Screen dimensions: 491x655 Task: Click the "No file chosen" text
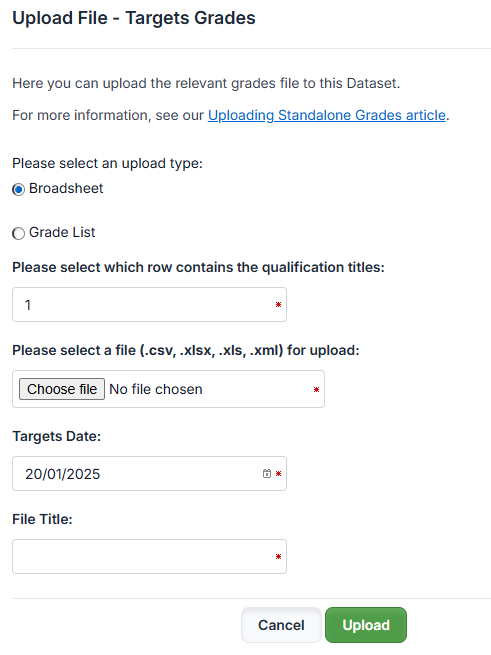click(x=156, y=389)
